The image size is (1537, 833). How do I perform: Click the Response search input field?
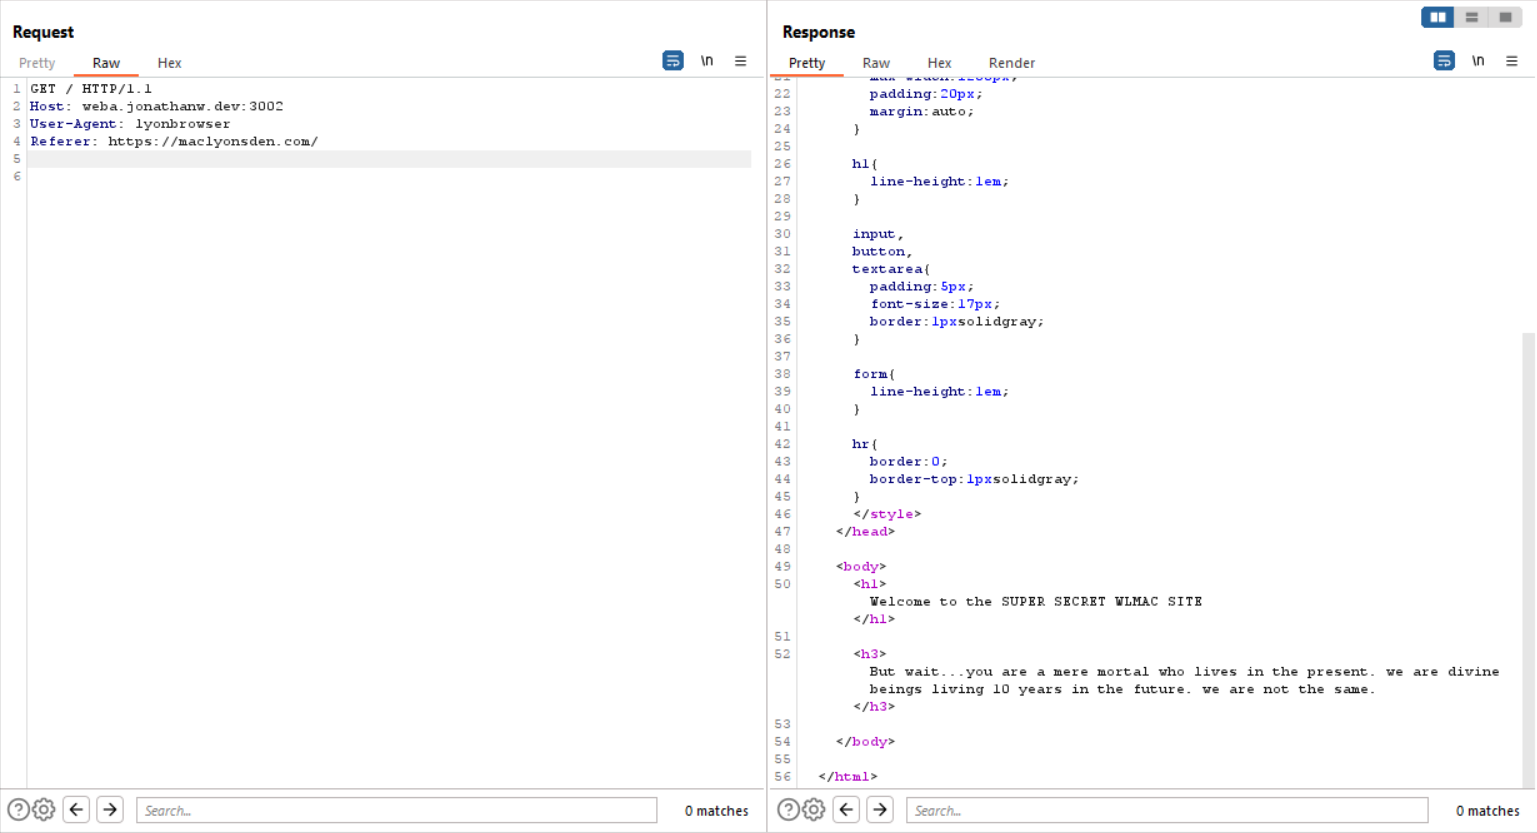1167,810
